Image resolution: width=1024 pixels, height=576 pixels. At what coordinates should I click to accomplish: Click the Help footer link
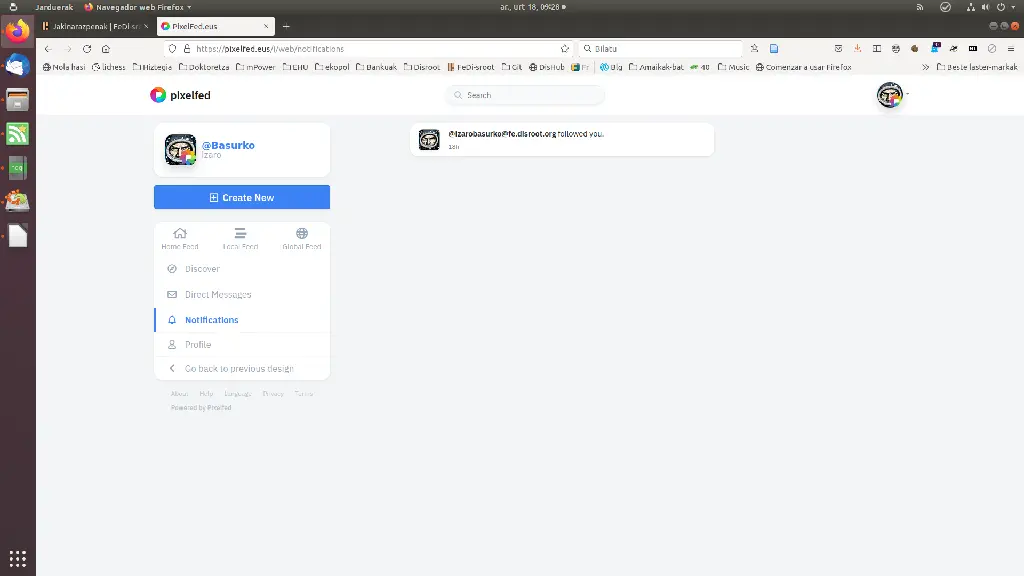(x=206, y=394)
